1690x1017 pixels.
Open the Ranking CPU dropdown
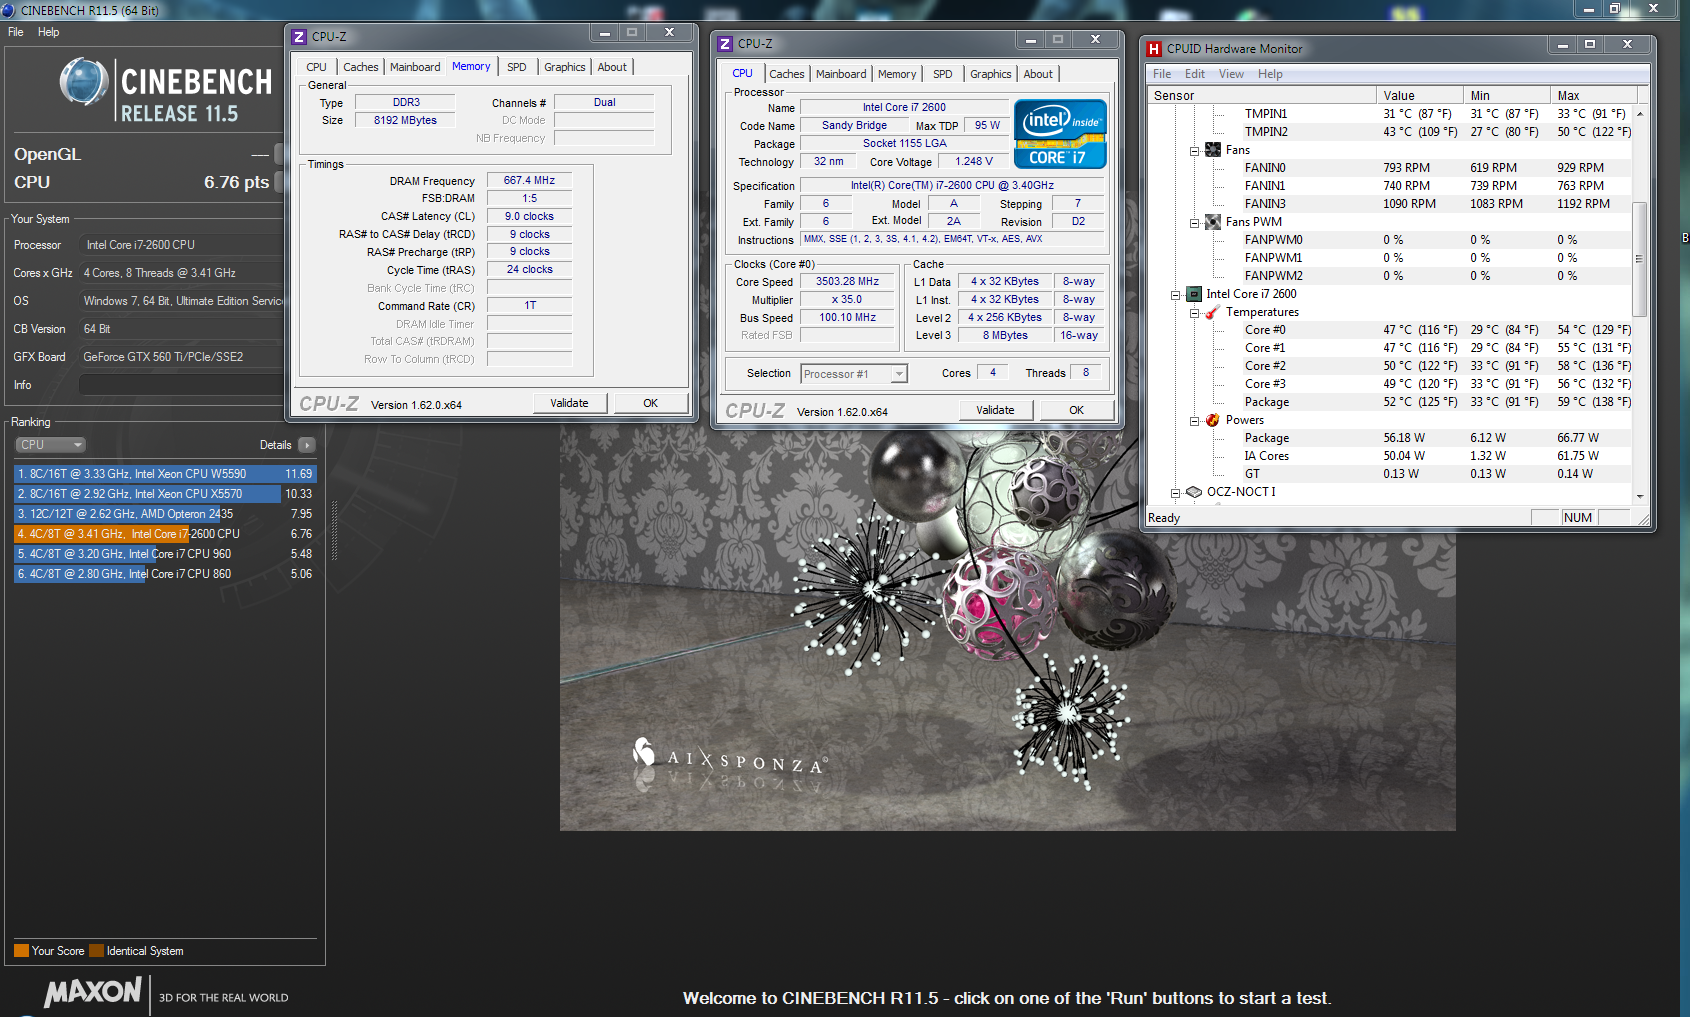[50, 445]
